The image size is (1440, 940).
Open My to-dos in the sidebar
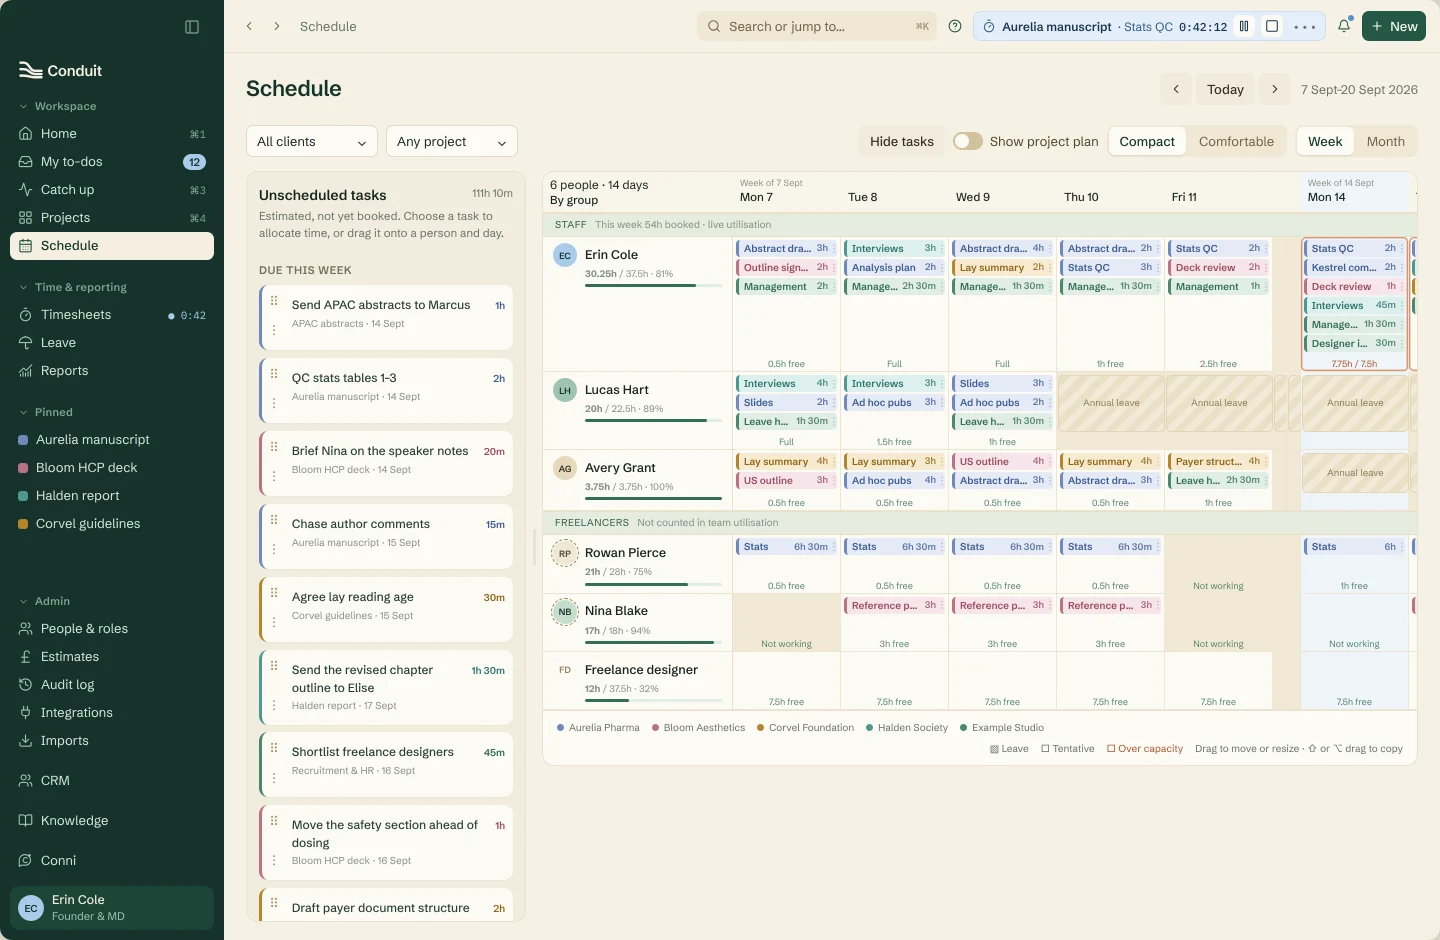[112, 162]
